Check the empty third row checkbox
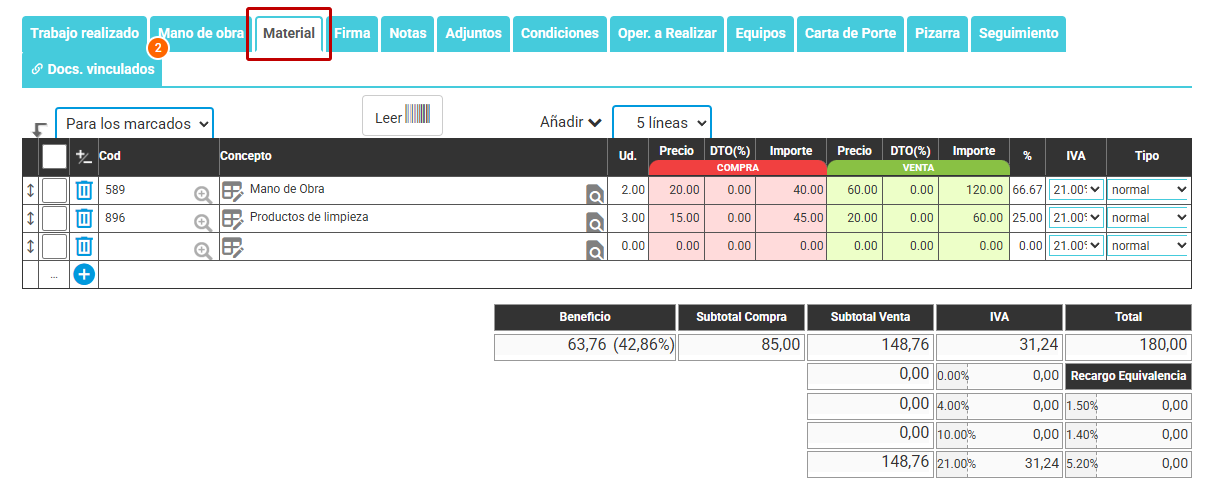This screenshot has width=1206, height=501. pos(54,246)
